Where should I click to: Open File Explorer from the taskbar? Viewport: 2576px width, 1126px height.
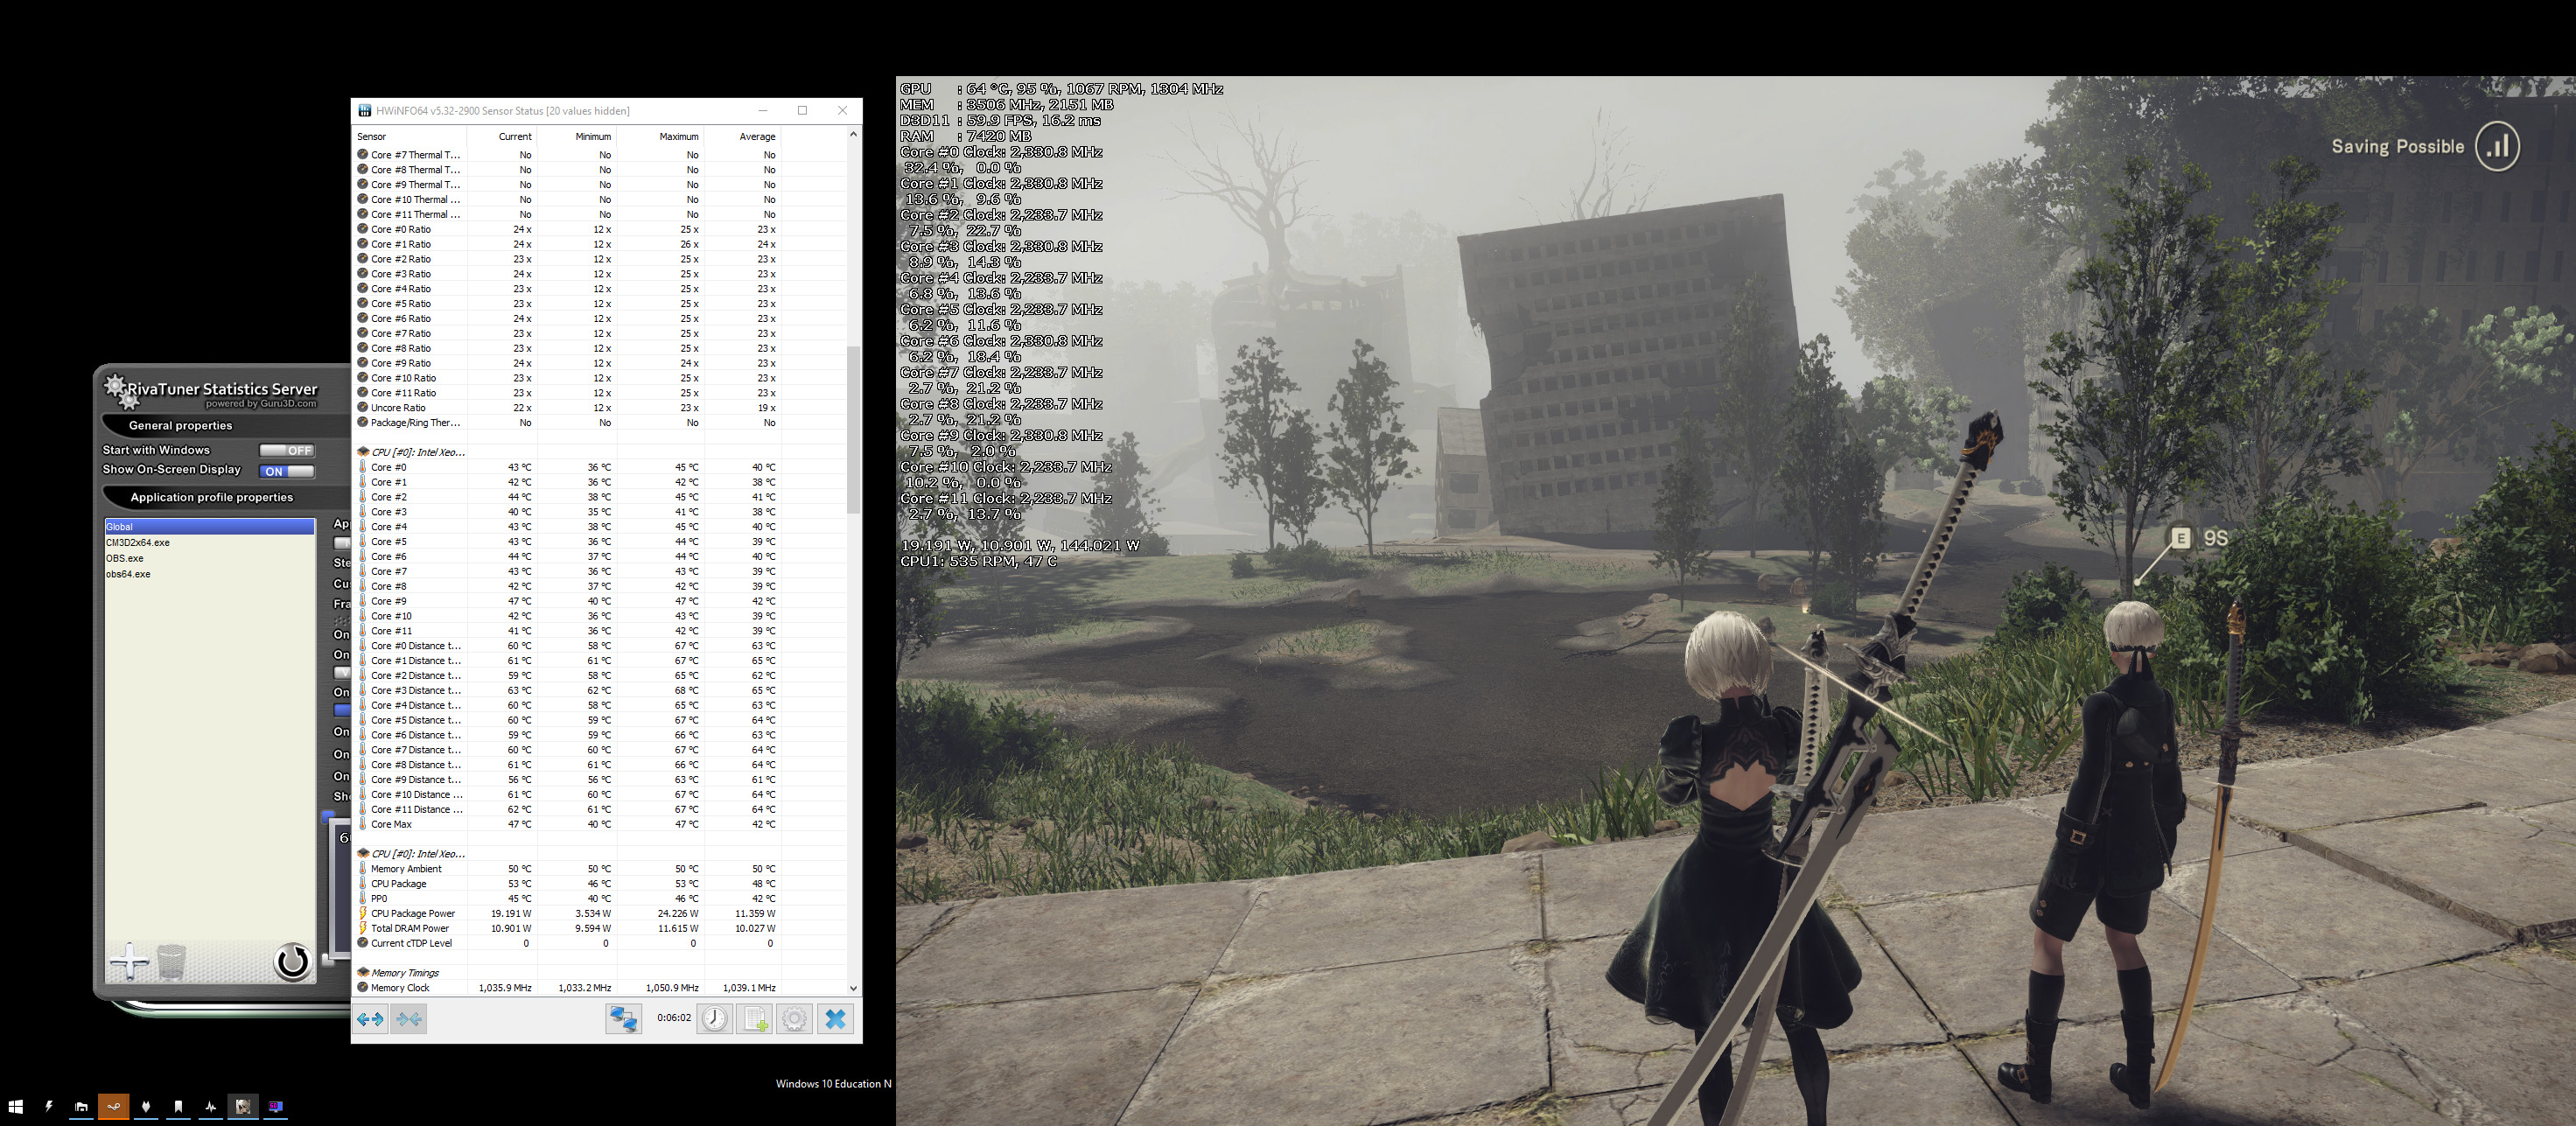tap(81, 1106)
